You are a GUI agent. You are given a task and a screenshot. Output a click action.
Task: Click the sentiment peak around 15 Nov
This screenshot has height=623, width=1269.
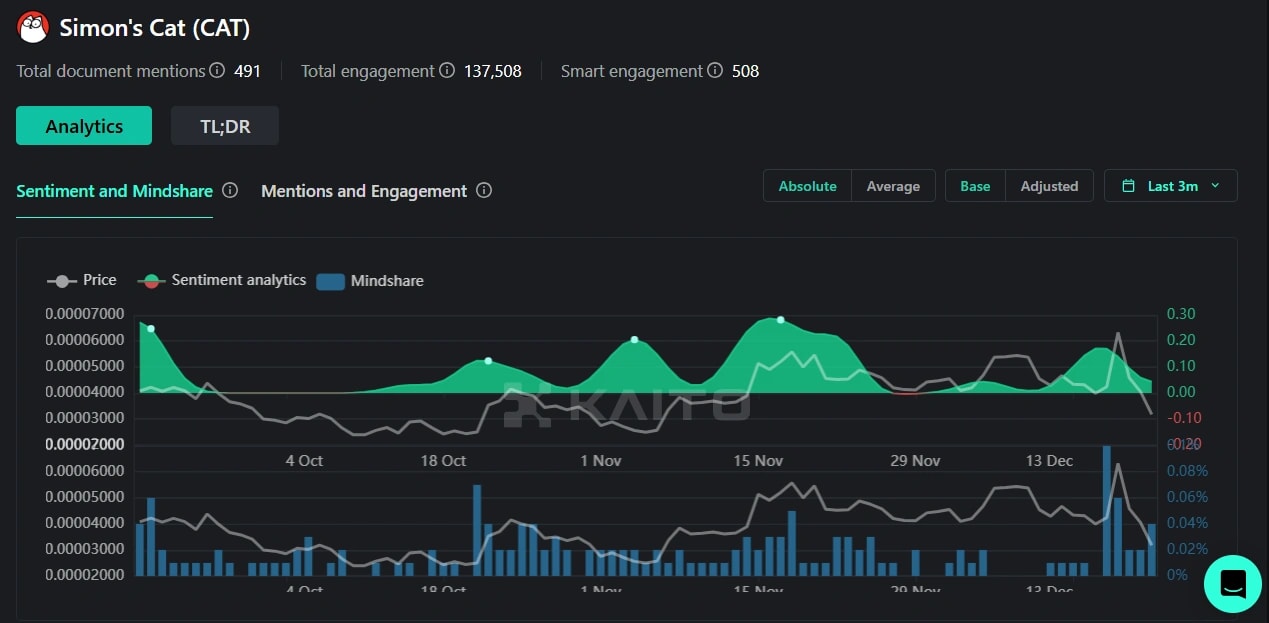point(780,320)
